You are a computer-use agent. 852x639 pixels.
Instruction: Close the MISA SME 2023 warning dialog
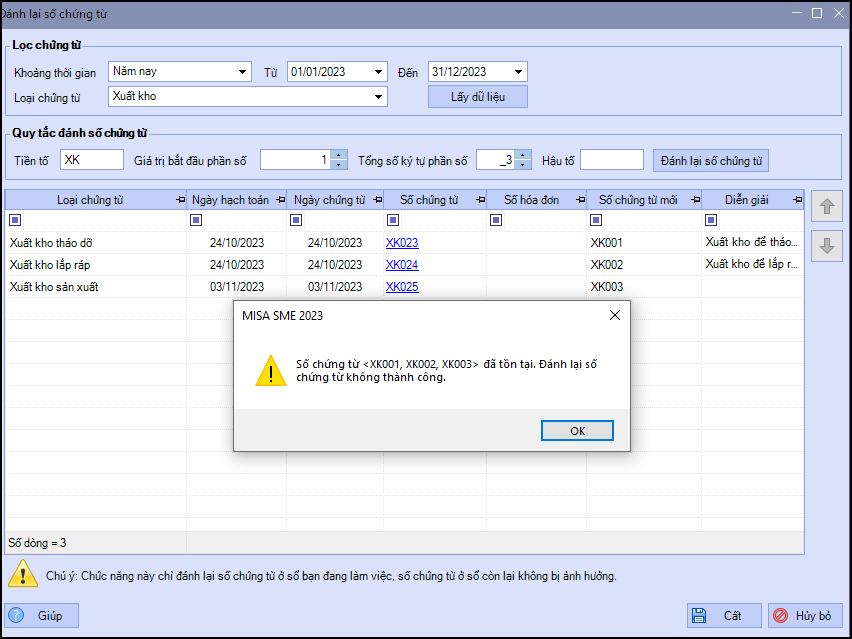(615, 315)
